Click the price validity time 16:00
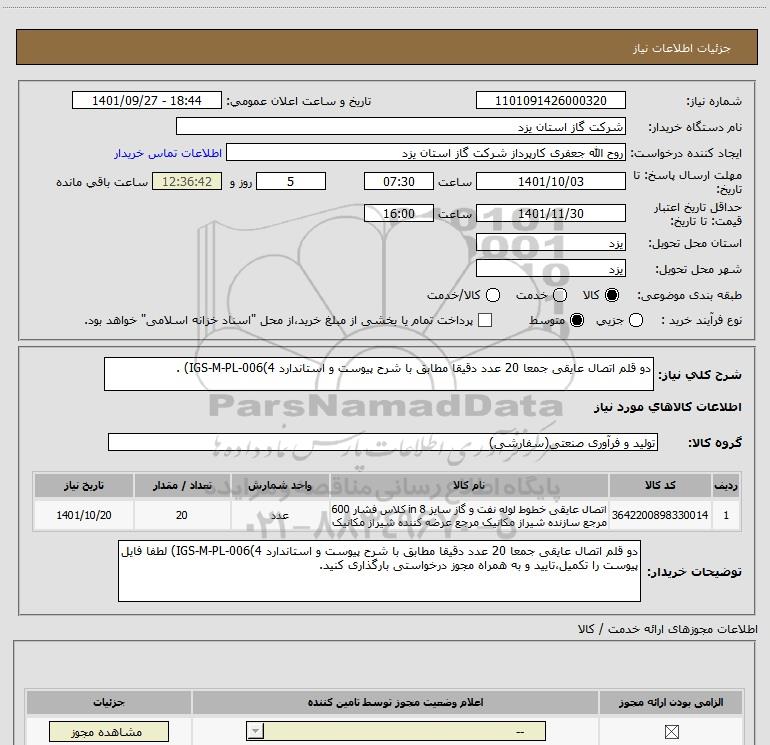This screenshot has height=745, width=770. [x=399, y=213]
